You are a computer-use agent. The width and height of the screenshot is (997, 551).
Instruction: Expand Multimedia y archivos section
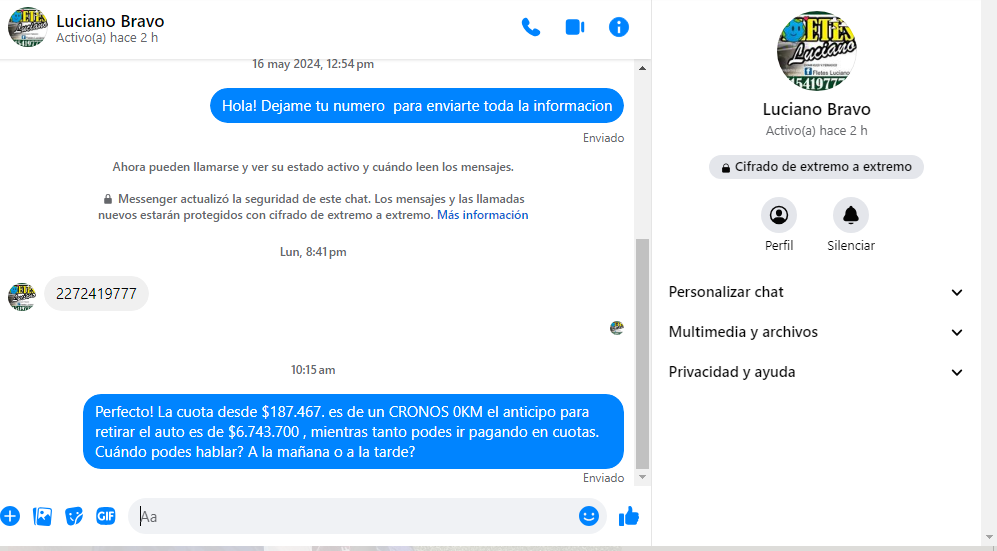point(816,332)
